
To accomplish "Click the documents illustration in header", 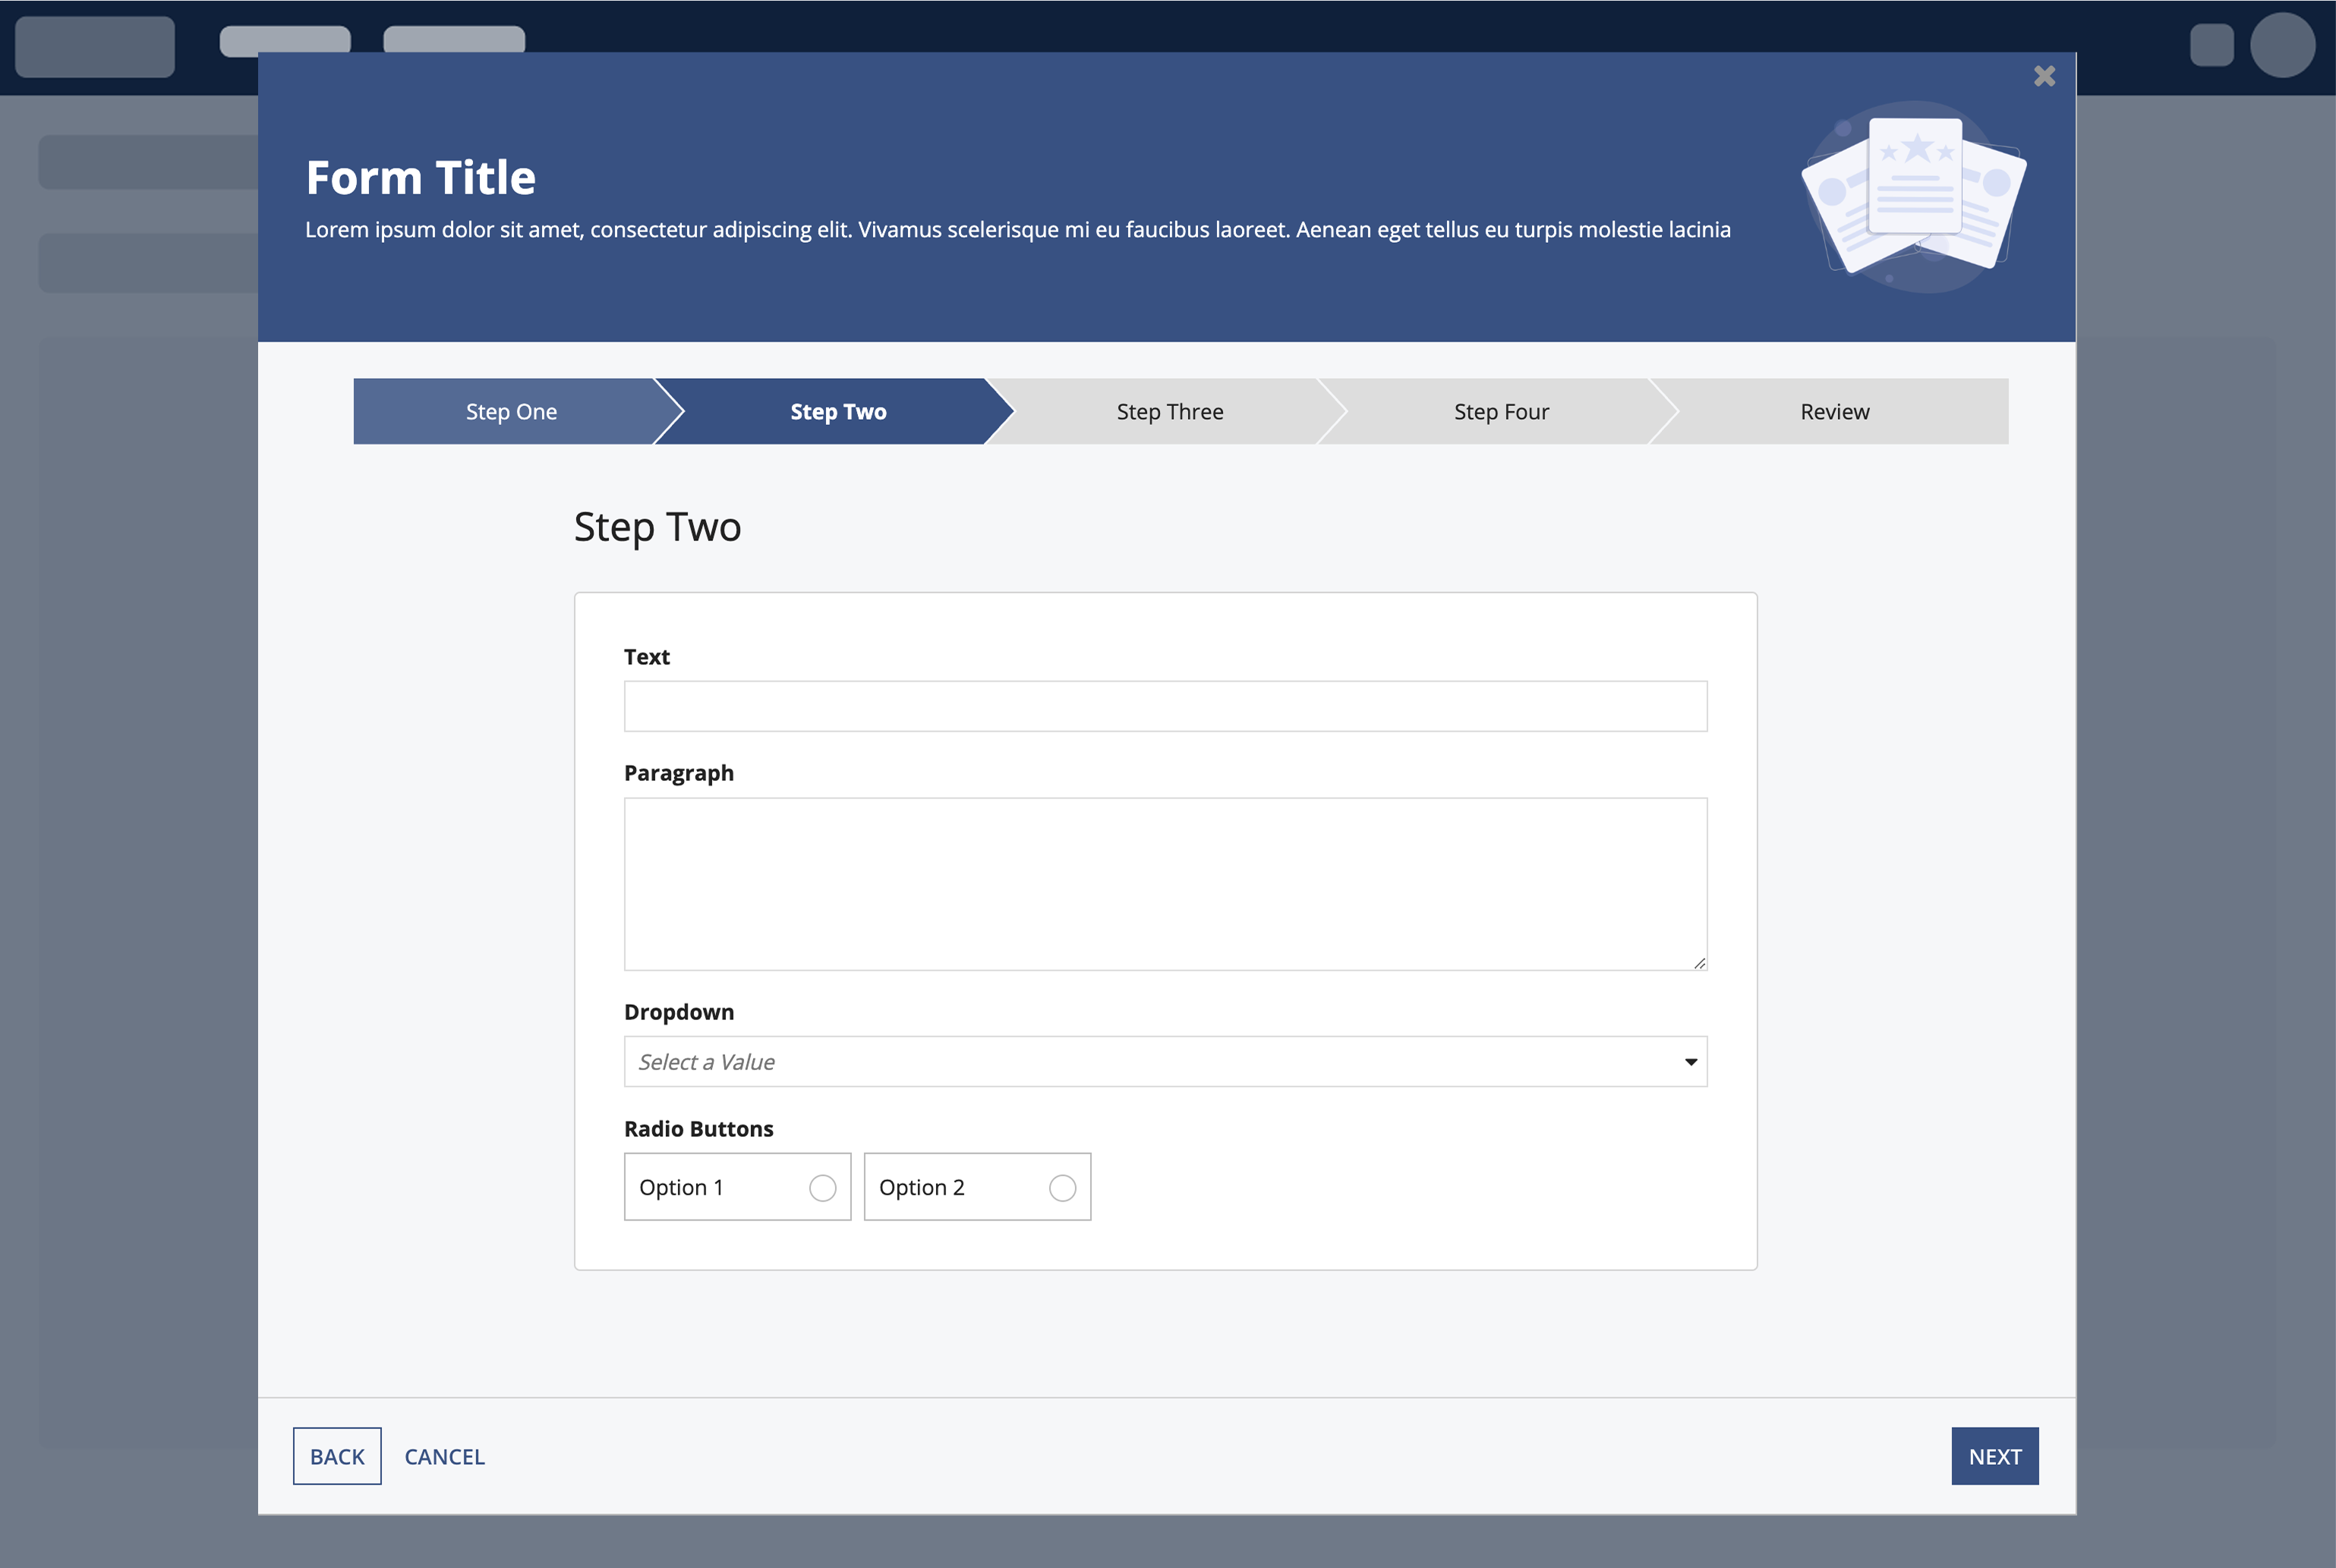I will tap(1914, 196).
